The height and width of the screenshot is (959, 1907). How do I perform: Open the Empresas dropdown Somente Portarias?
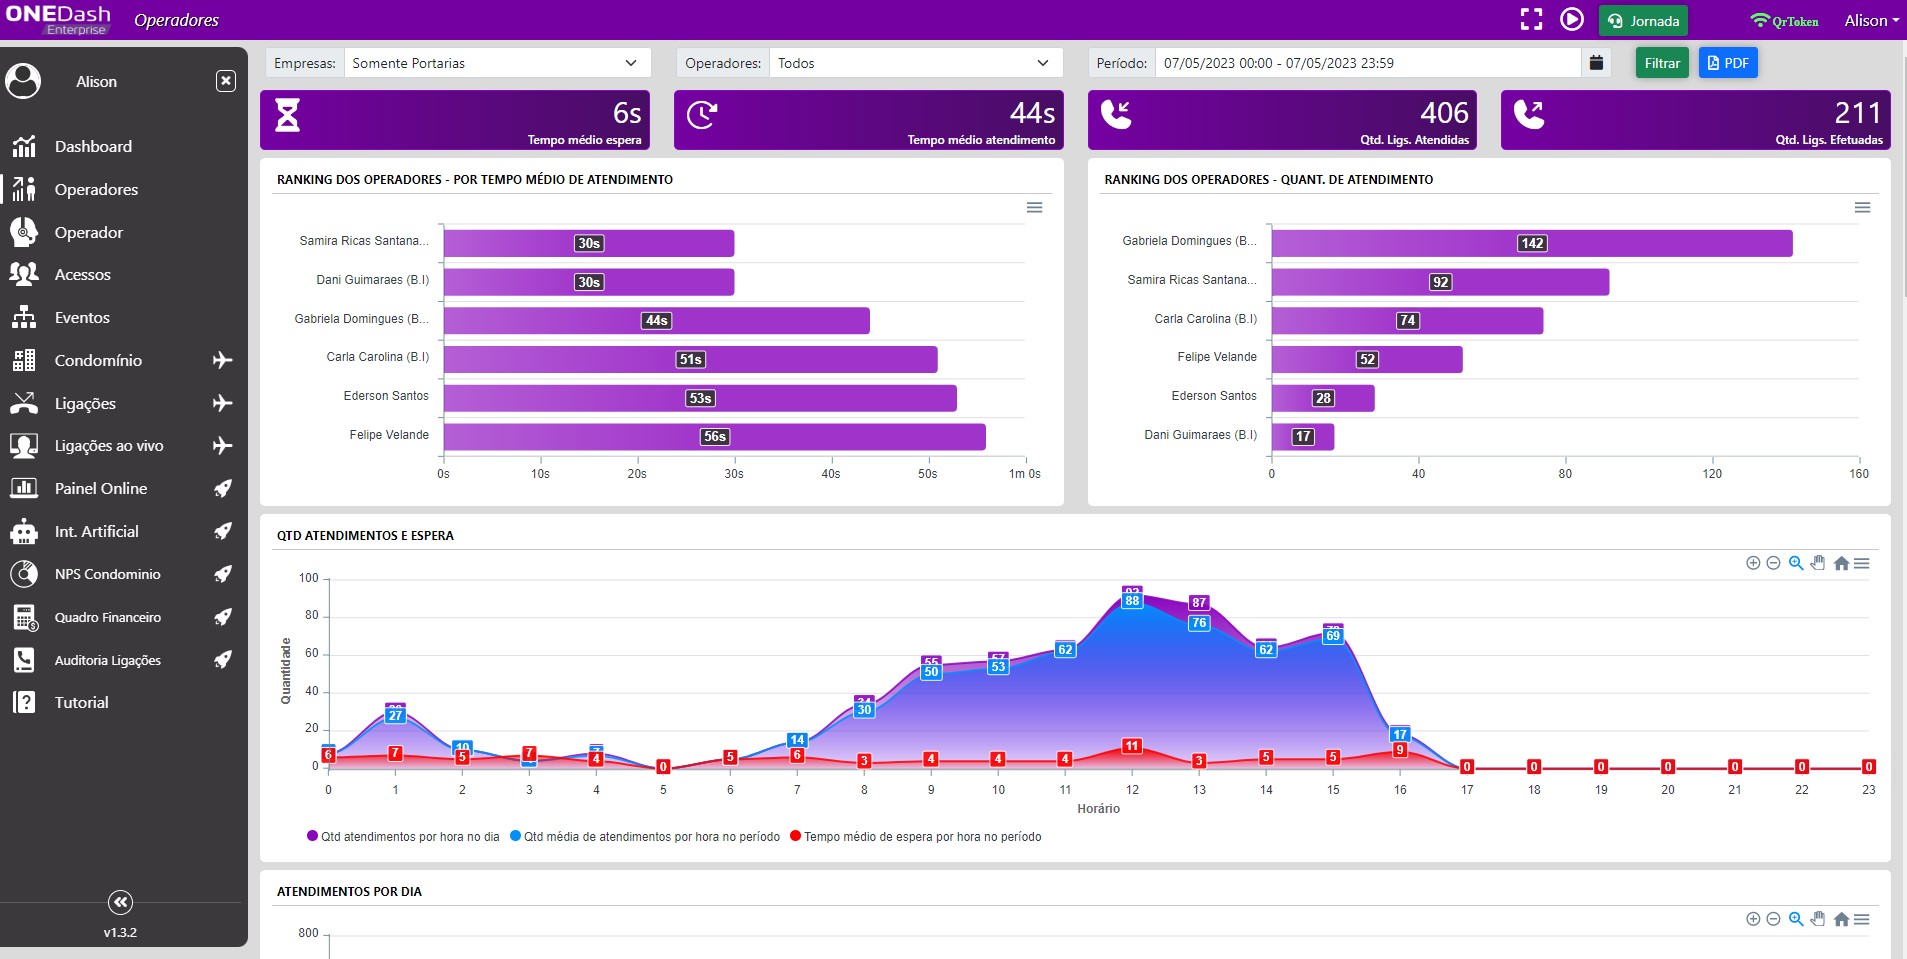tap(497, 63)
